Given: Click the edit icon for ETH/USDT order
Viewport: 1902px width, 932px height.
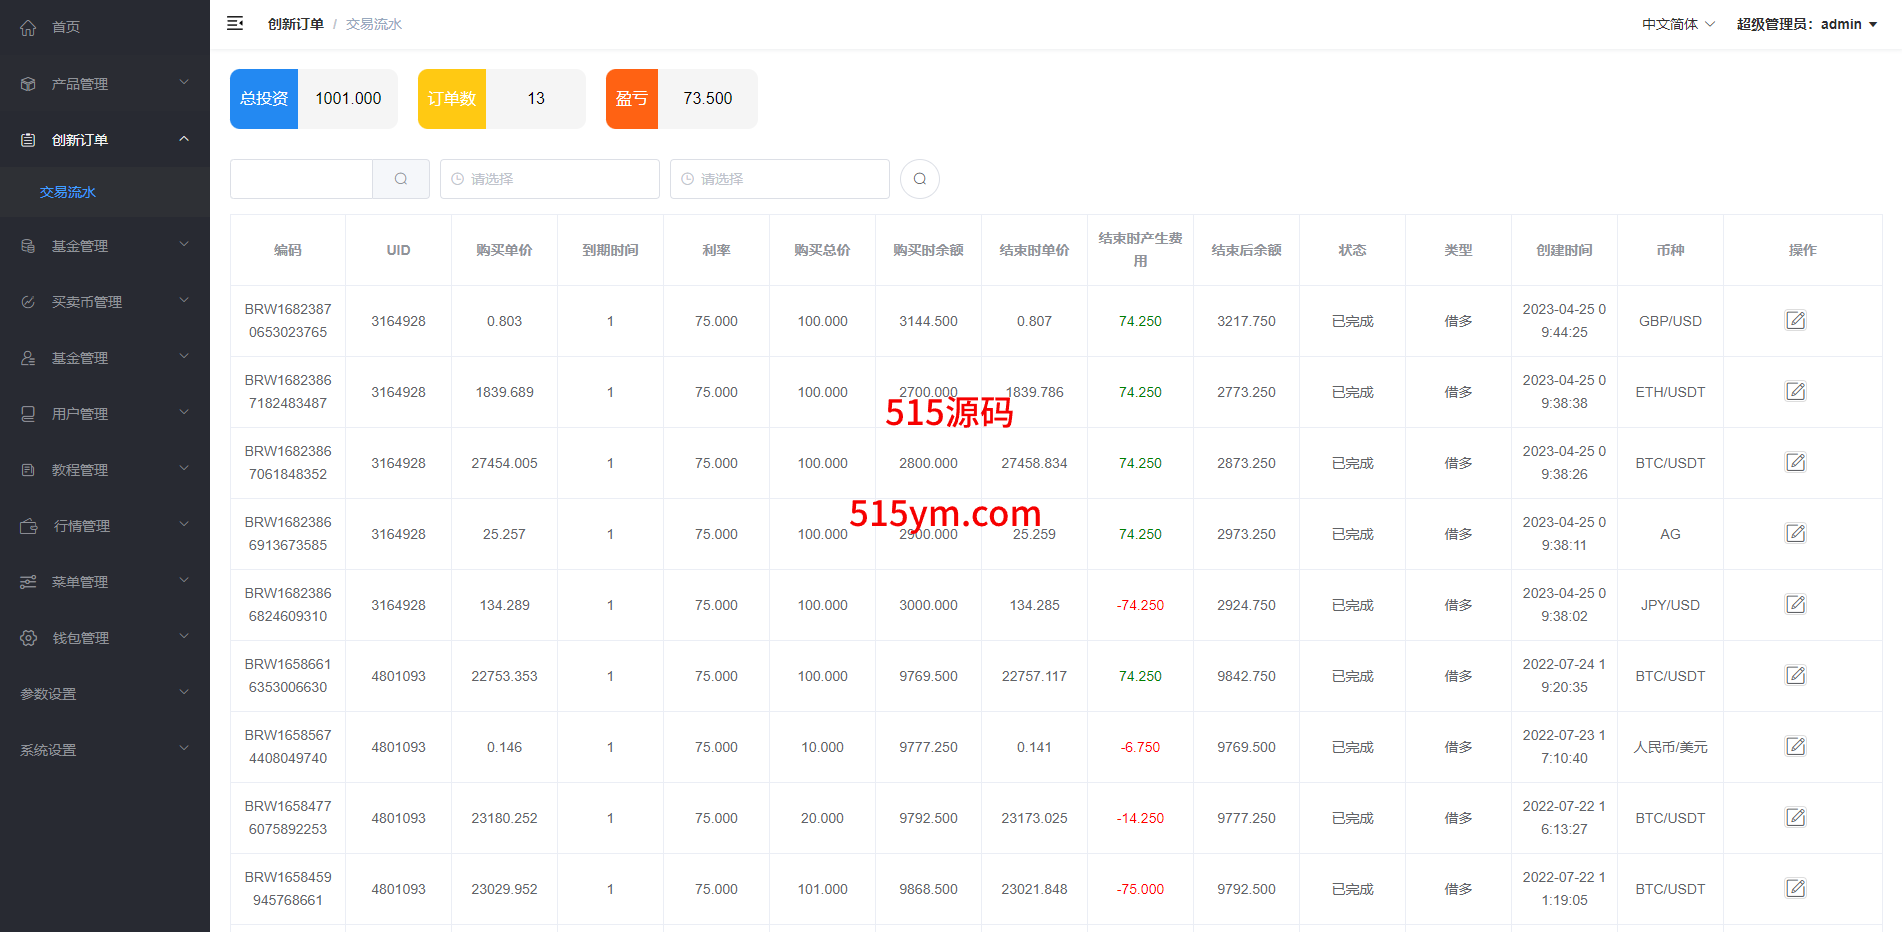Looking at the screenshot, I should click(1795, 391).
